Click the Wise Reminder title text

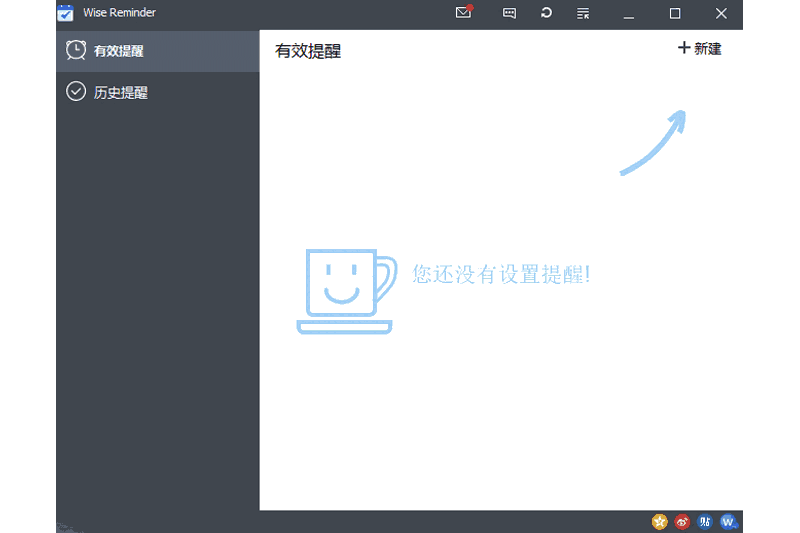pos(119,13)
